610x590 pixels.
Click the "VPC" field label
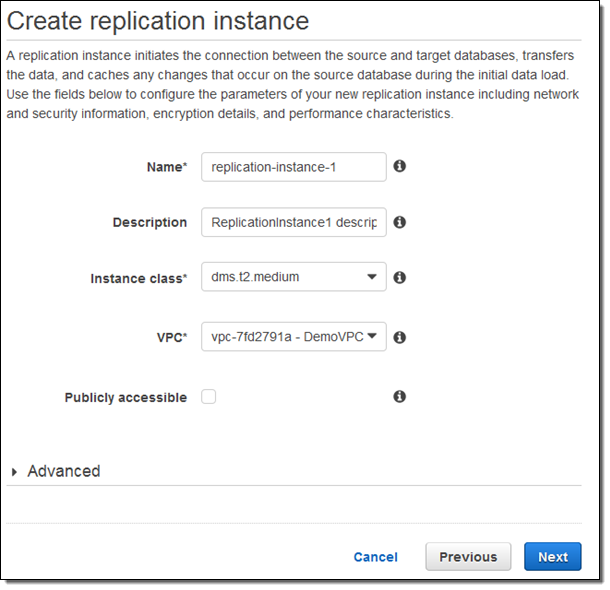(169, 338)
